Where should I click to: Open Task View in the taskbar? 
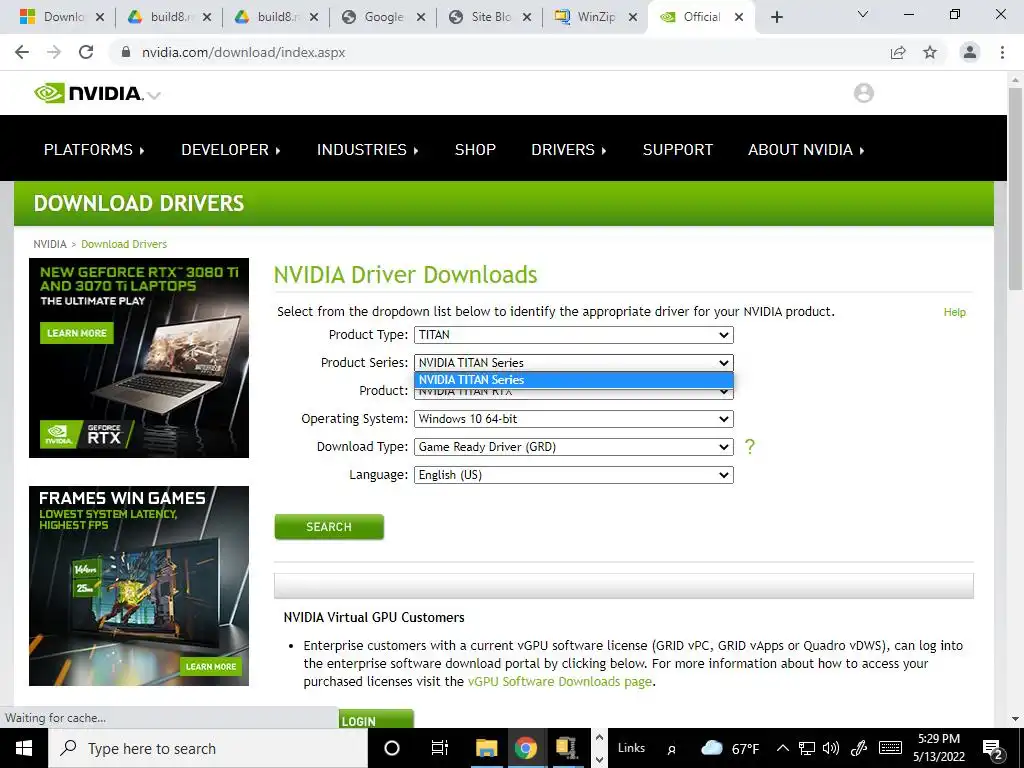(440, 748)
